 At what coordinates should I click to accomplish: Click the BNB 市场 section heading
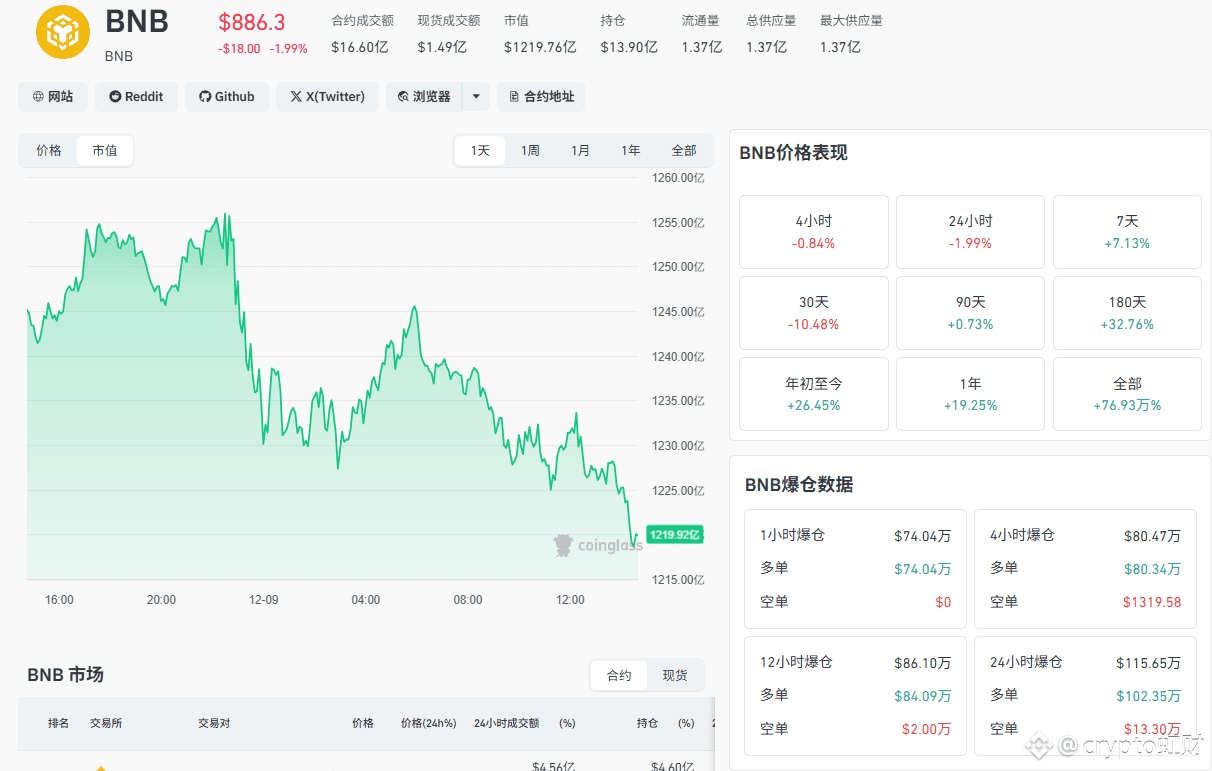click(66, 675)
